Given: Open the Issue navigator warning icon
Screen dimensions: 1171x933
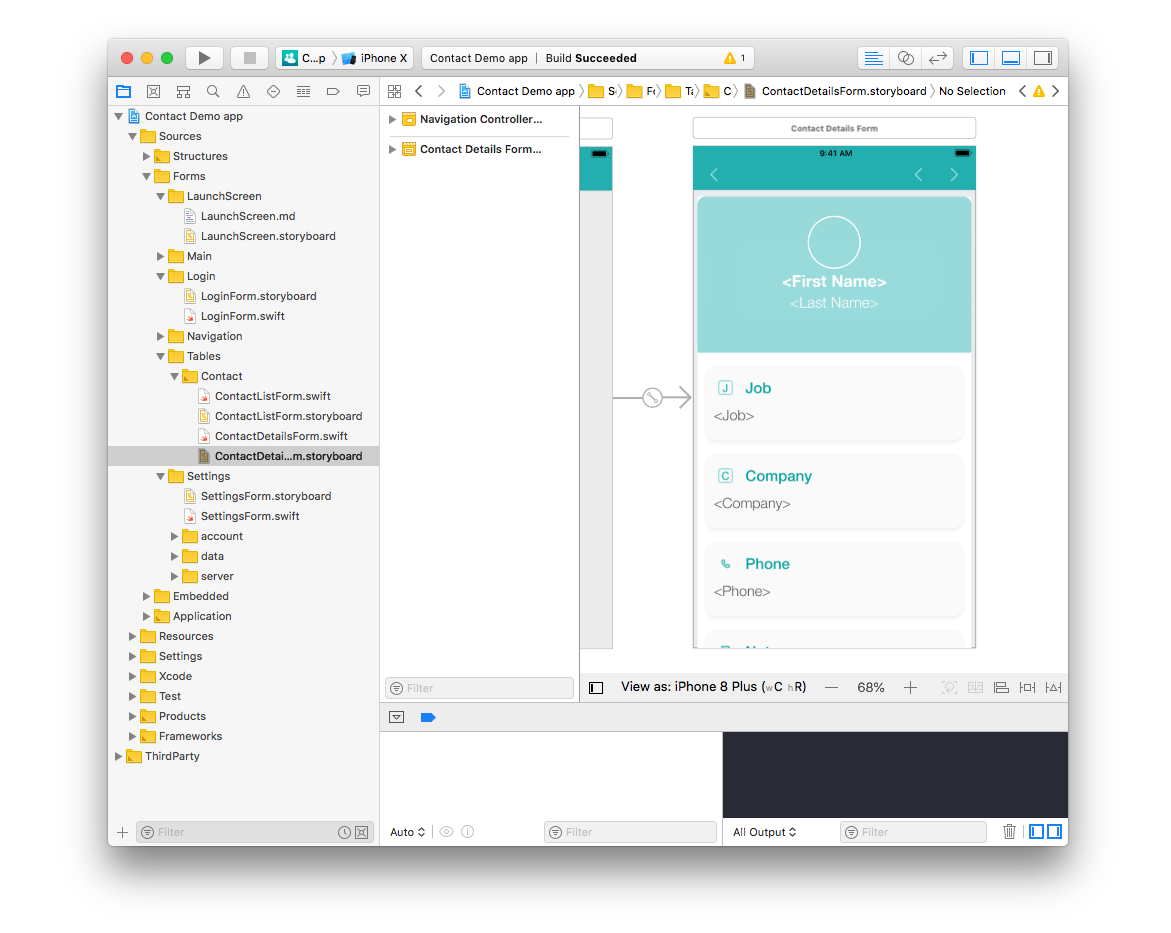Looking at the screenshot, I should pyautogui.click(x=243, y=91).
